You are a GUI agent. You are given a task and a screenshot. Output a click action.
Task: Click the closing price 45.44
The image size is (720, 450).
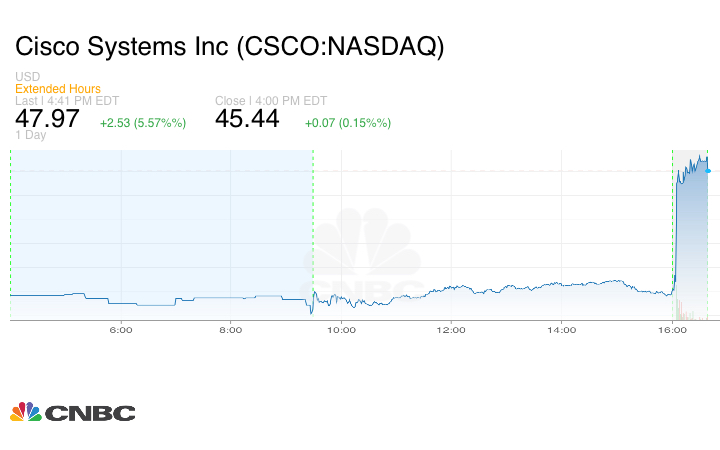(247, 119)
